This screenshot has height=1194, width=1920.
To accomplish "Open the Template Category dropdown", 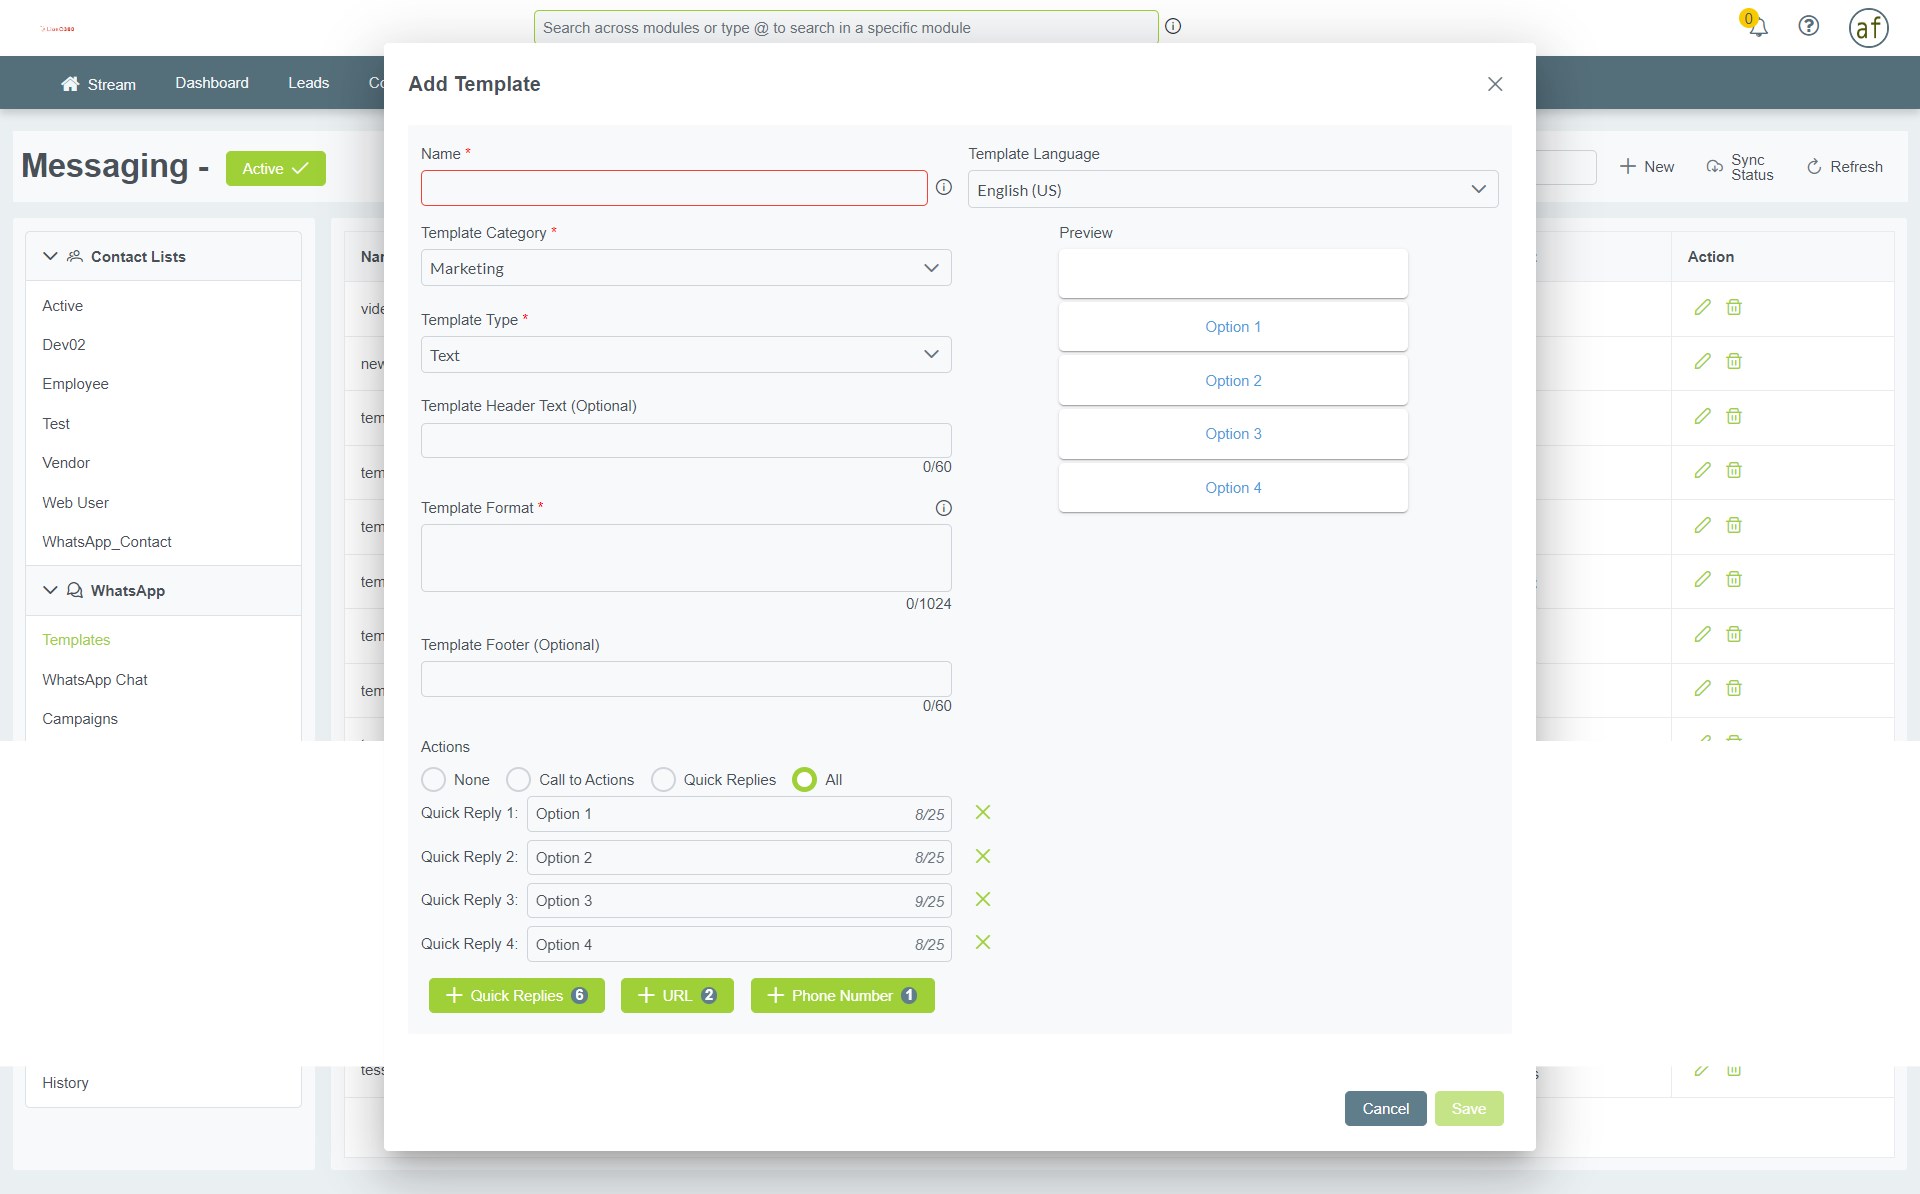I will tap(685, 268).
